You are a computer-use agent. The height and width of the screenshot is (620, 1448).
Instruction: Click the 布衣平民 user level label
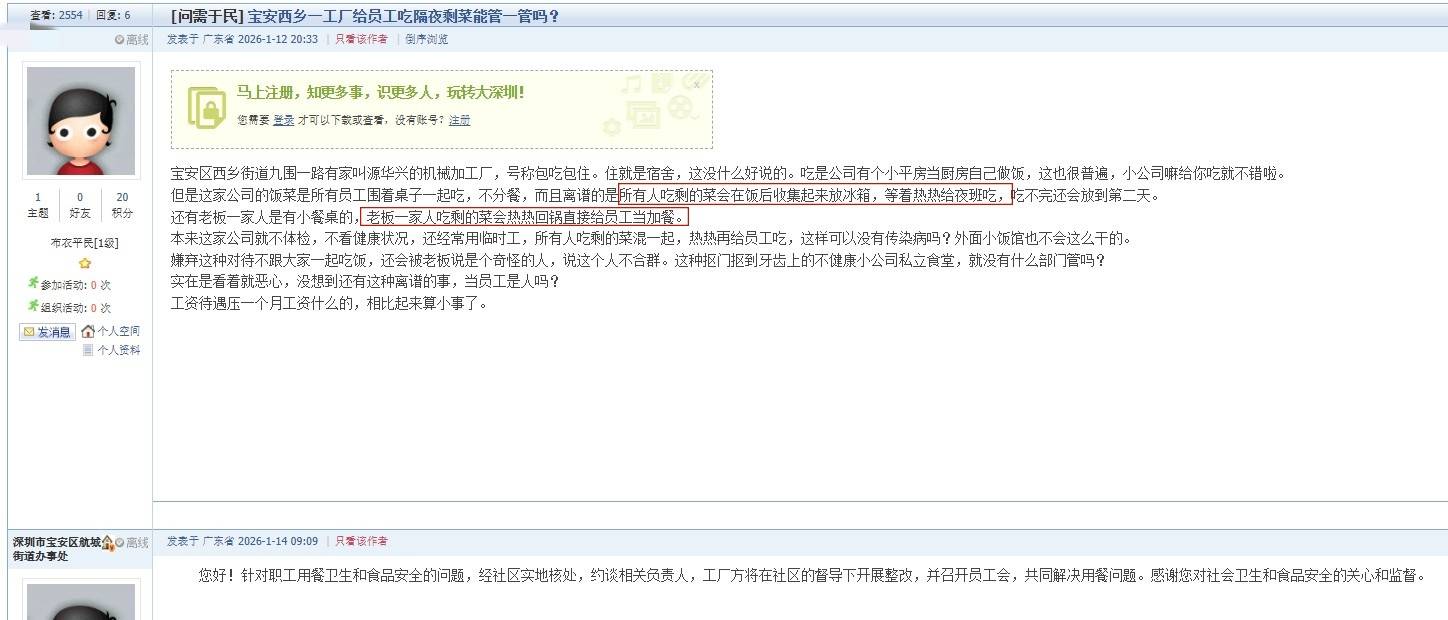pyautogui.click(x=84, y=243)
